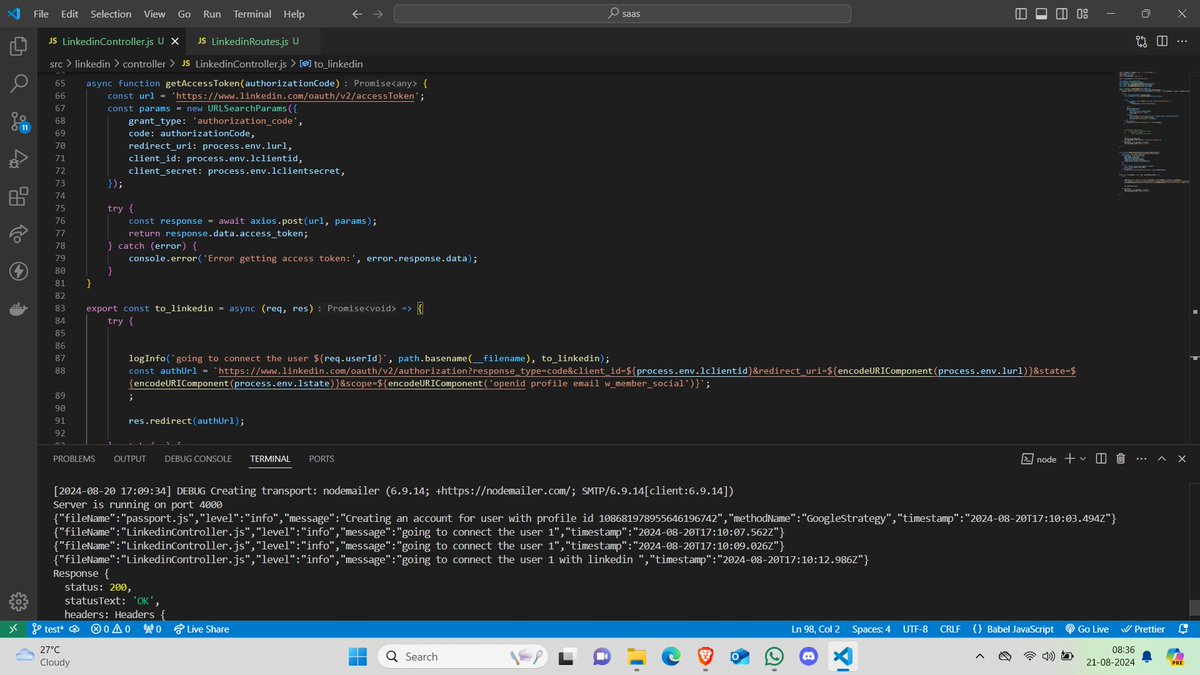
Task: Open the Live Share activity bar view
Action: [18, 234]
